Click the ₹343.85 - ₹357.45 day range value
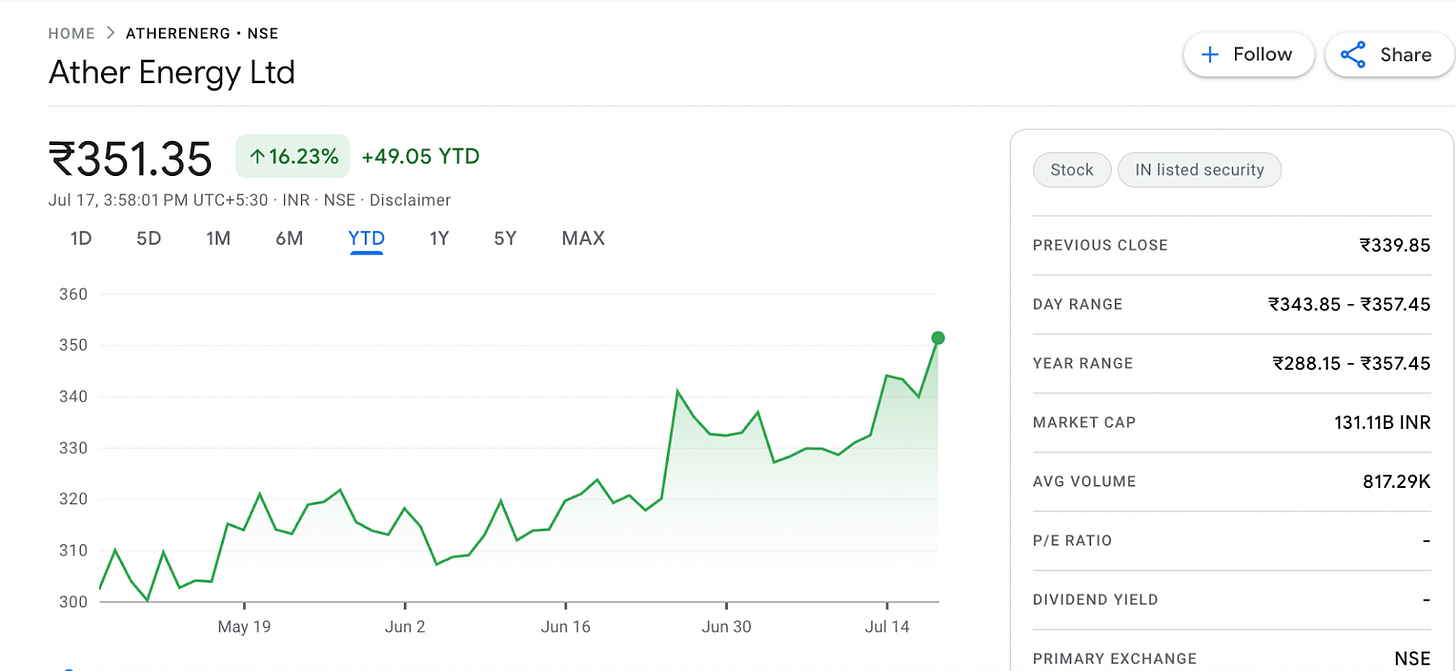The height and width of the screenshot is (671, 1456). (1350, 304)
